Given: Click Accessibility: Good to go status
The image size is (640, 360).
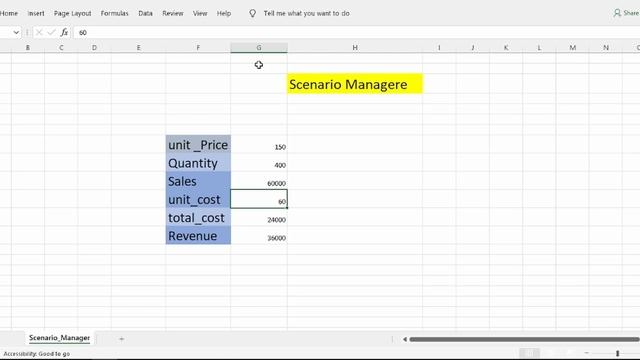Looking at the screenshot, I should [x=37, y=354].
